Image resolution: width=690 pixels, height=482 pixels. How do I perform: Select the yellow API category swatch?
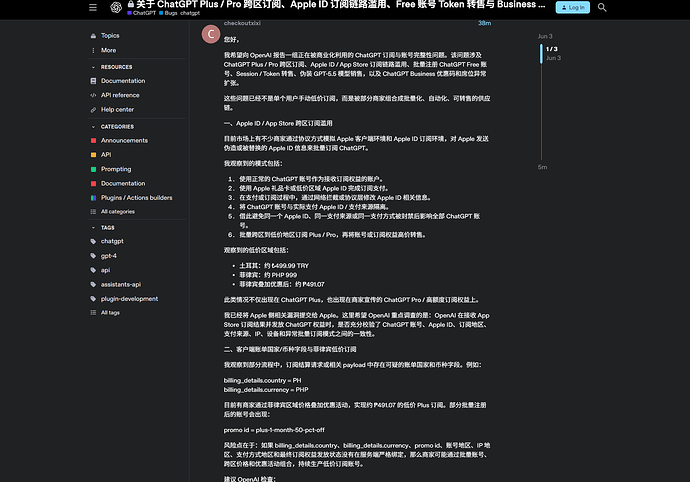pos(93,155)
